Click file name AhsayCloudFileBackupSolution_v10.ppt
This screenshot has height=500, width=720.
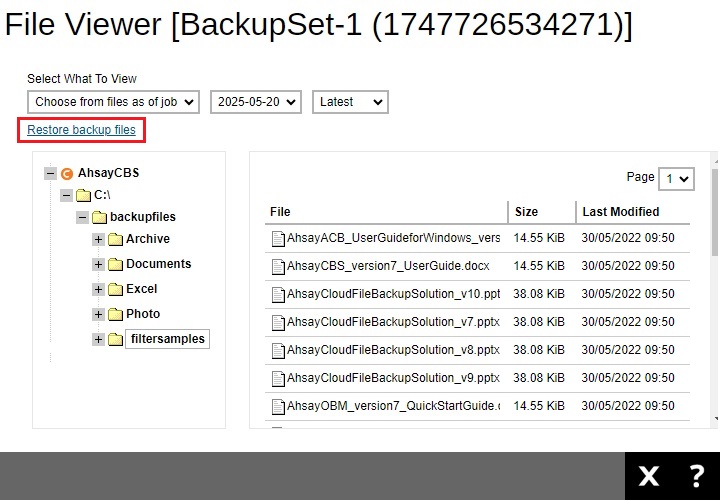coord(394,294)
